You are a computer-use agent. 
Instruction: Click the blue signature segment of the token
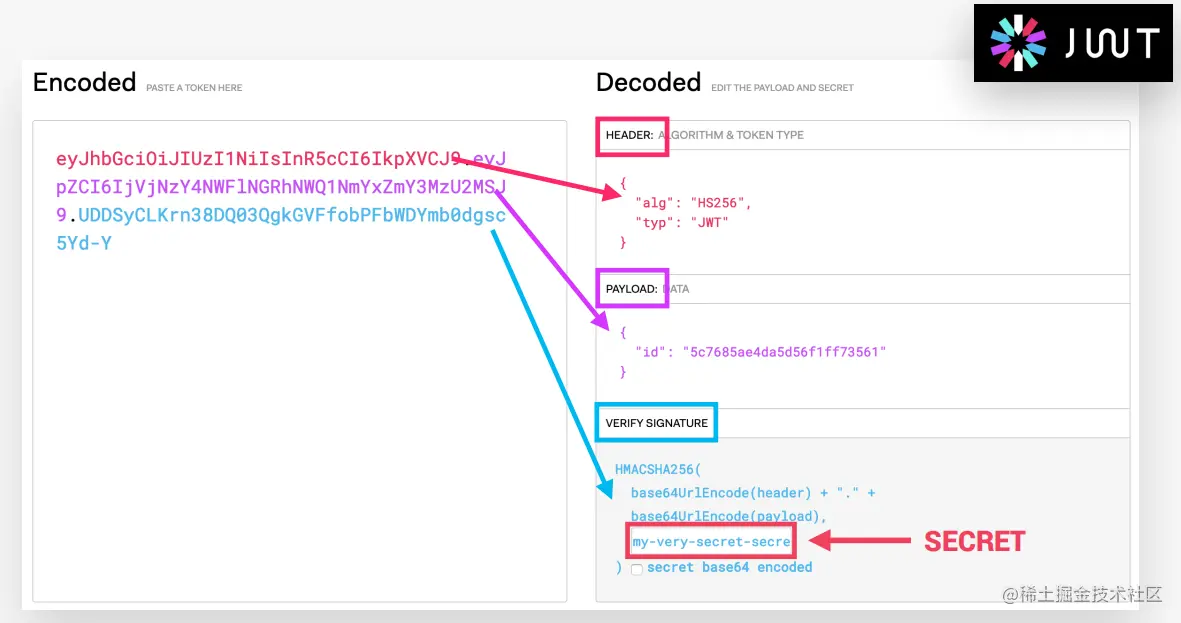[290, 215]
